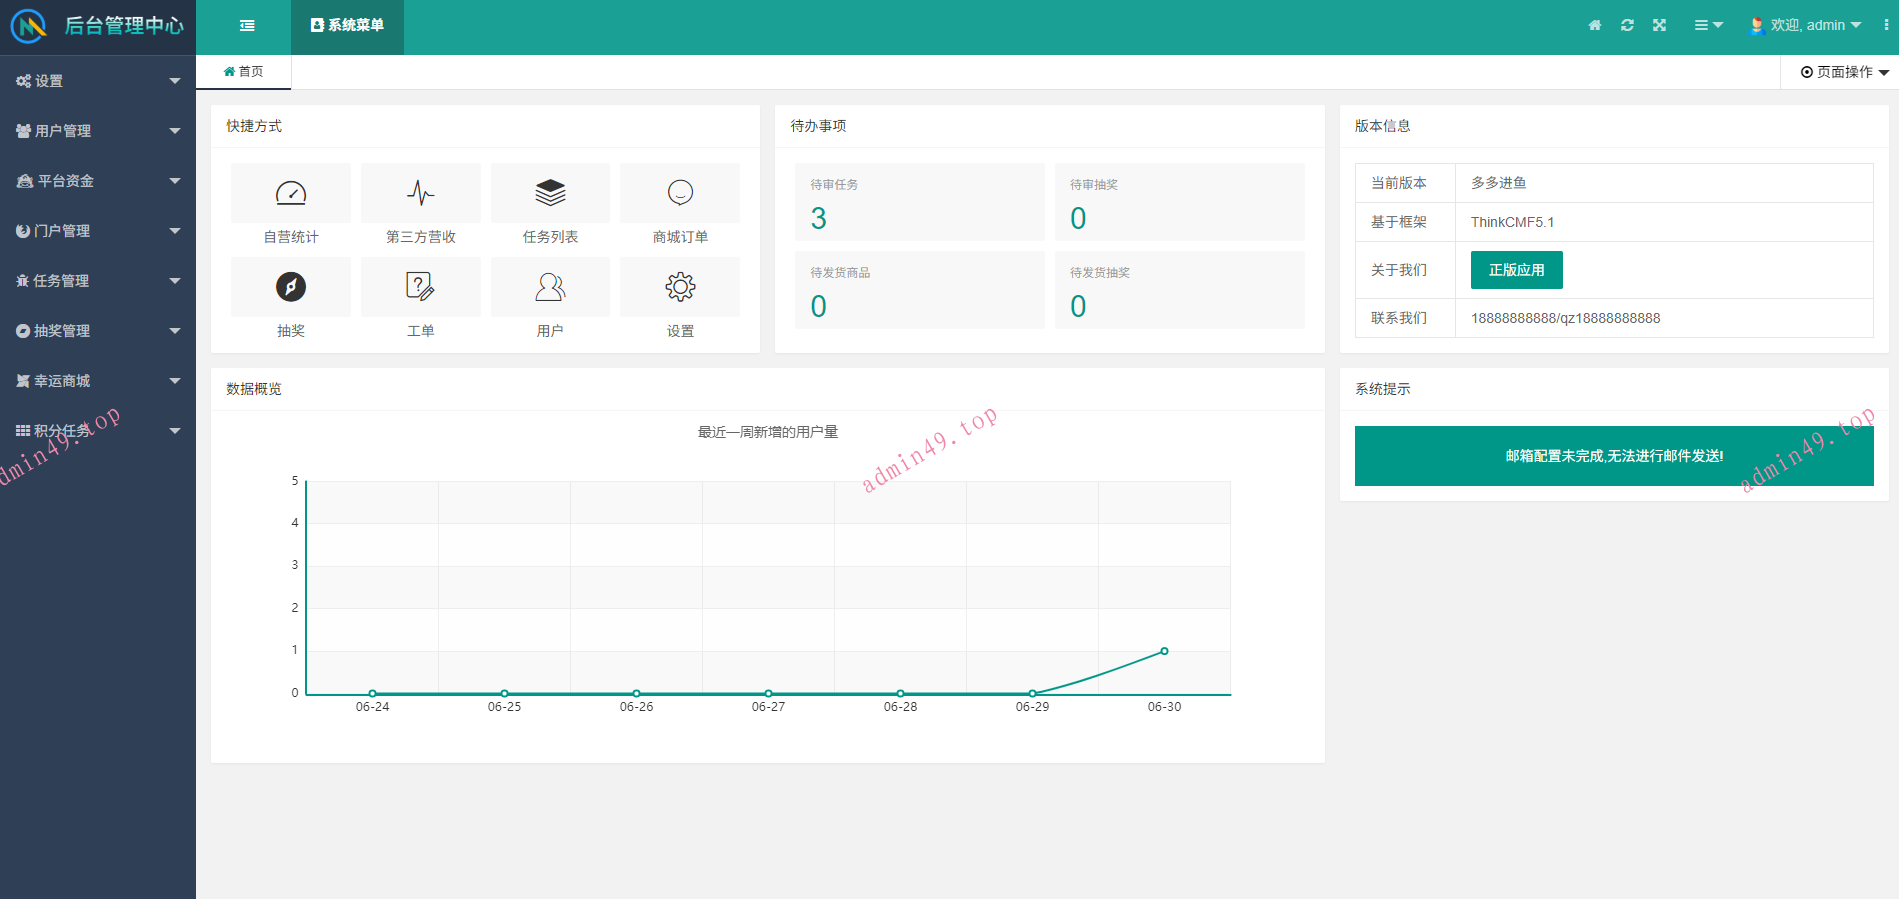Screen dimensions: 1899x899
Task: Open the 欢迎, admin user dropdown
Action: 1806,25
